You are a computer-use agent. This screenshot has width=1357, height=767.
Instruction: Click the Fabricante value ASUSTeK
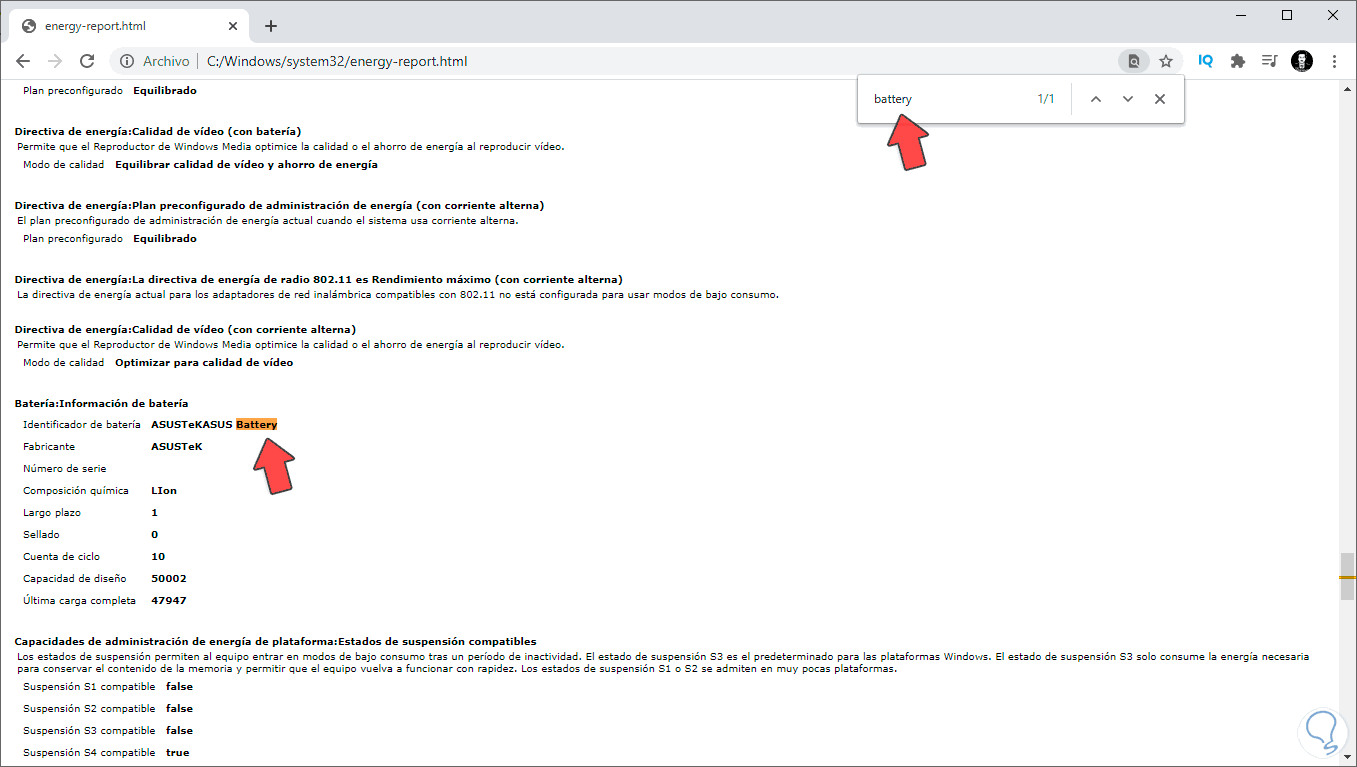(176, 447)
